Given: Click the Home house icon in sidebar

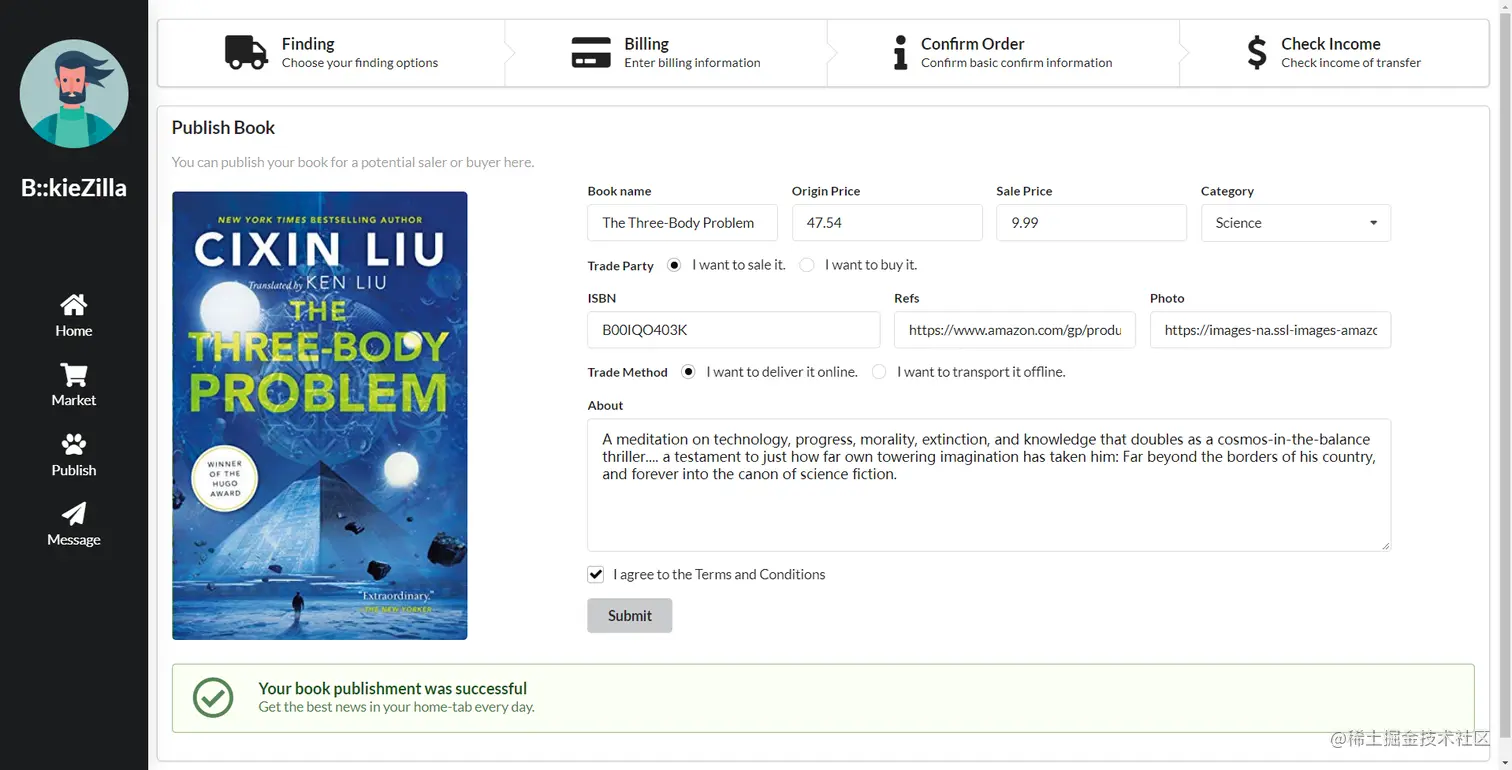Looking at the screenshot, I should 74,305.
